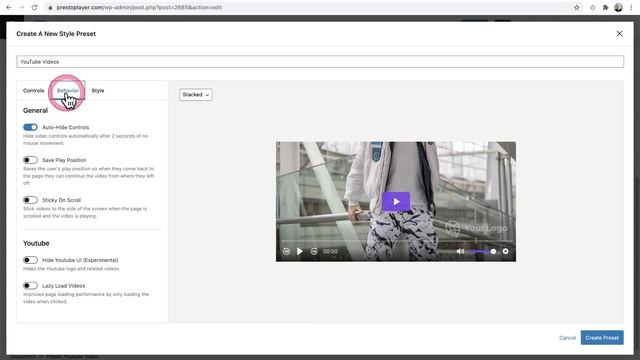Image resolution: width=640 pixels, height=360 pixels.
Task: Open the browser extensions puzzle icon
Action: coord(605,7)
